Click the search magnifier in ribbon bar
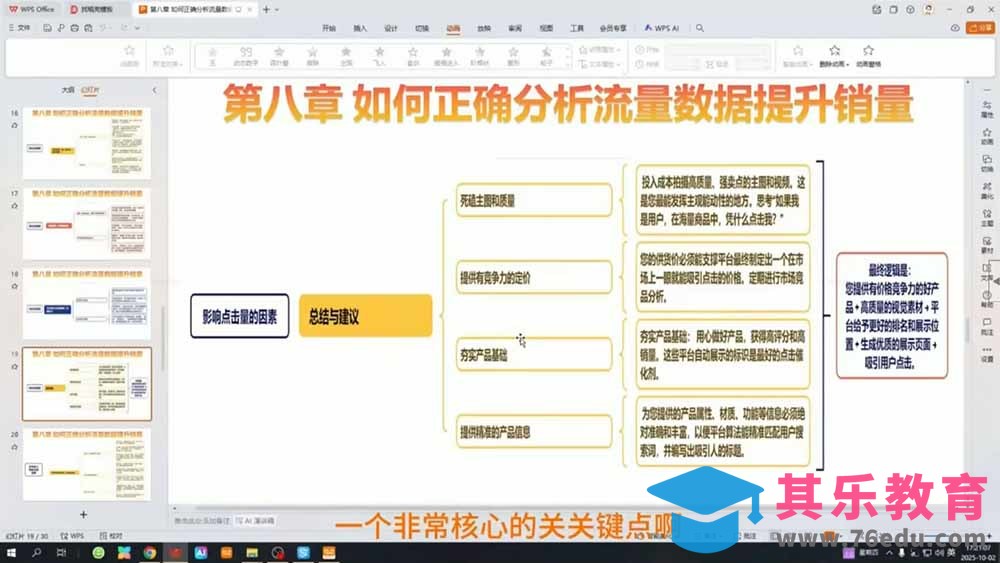1000x563 pixels. (x=700, y=28)
